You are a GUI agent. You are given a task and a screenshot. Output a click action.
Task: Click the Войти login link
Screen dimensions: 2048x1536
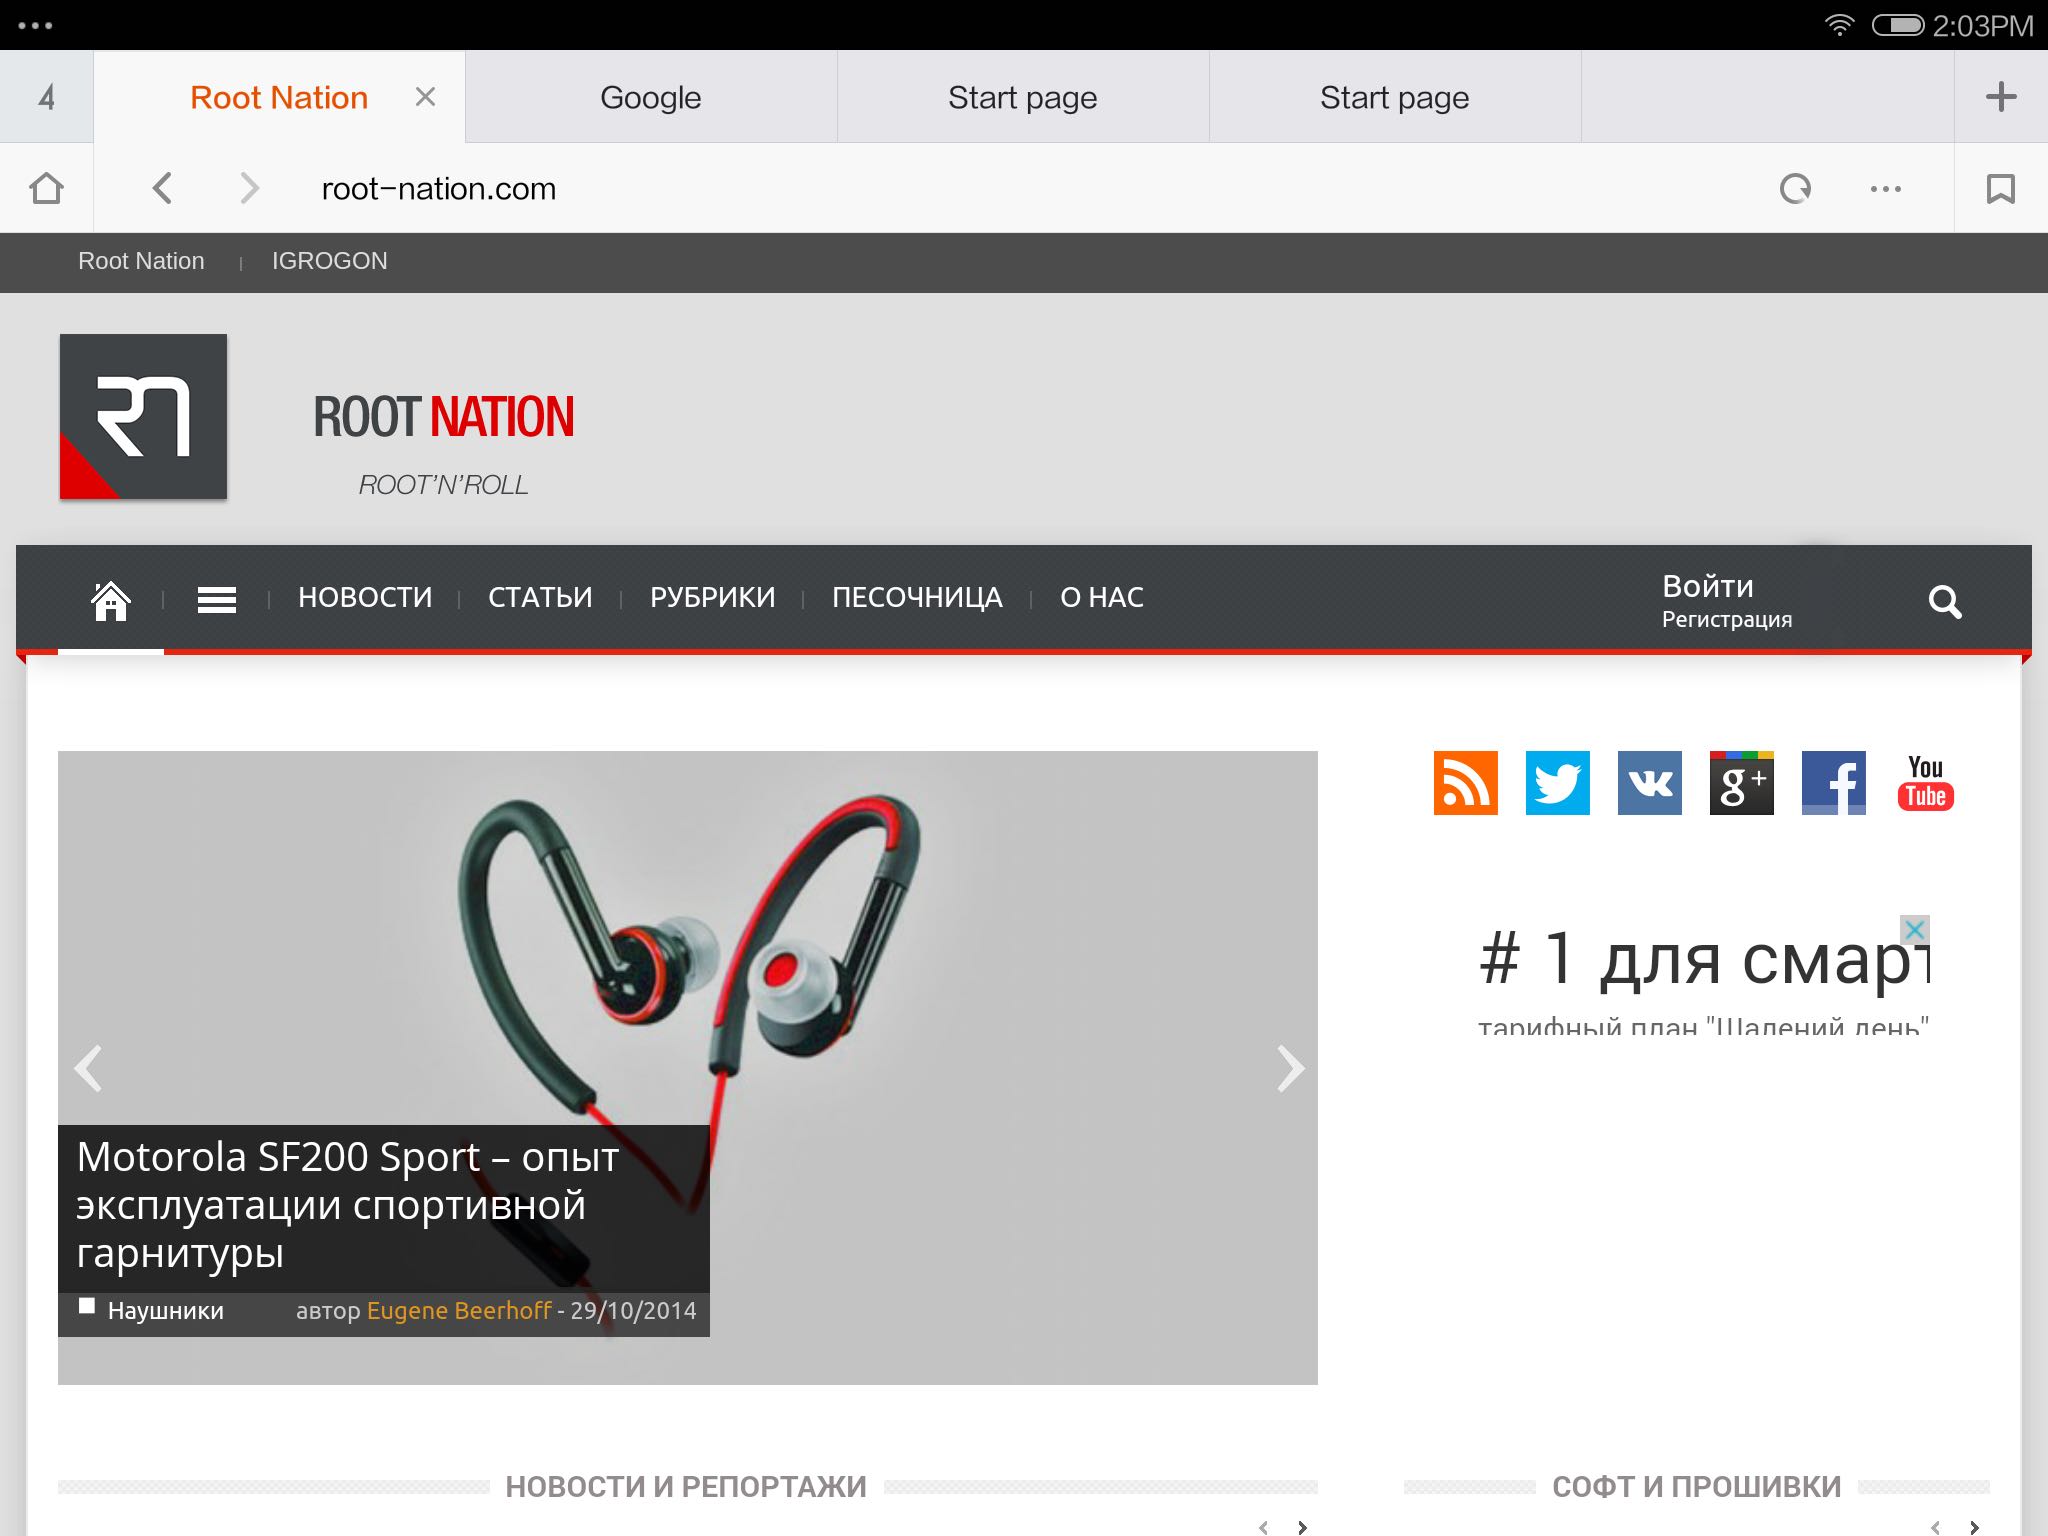point(1708,586)
